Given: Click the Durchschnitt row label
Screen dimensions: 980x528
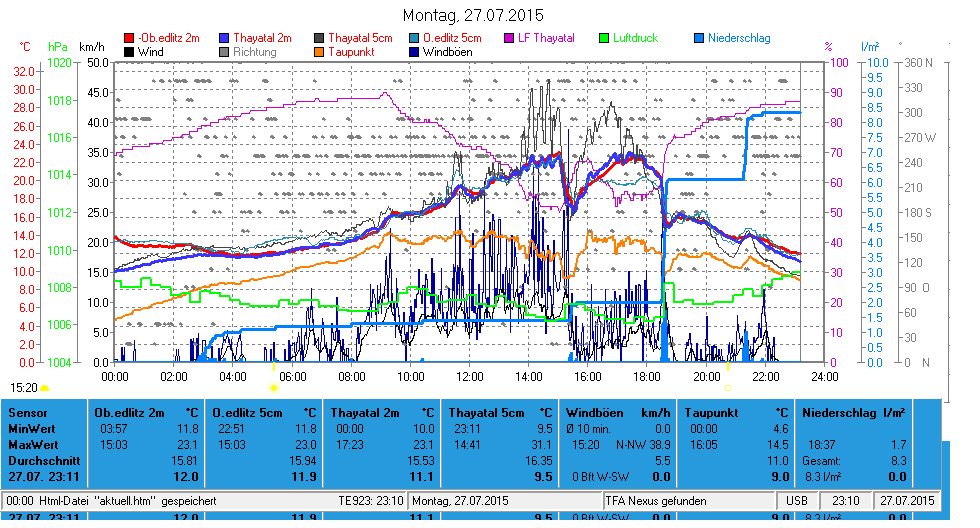Looking at the screenshot, I should point(44,461).
